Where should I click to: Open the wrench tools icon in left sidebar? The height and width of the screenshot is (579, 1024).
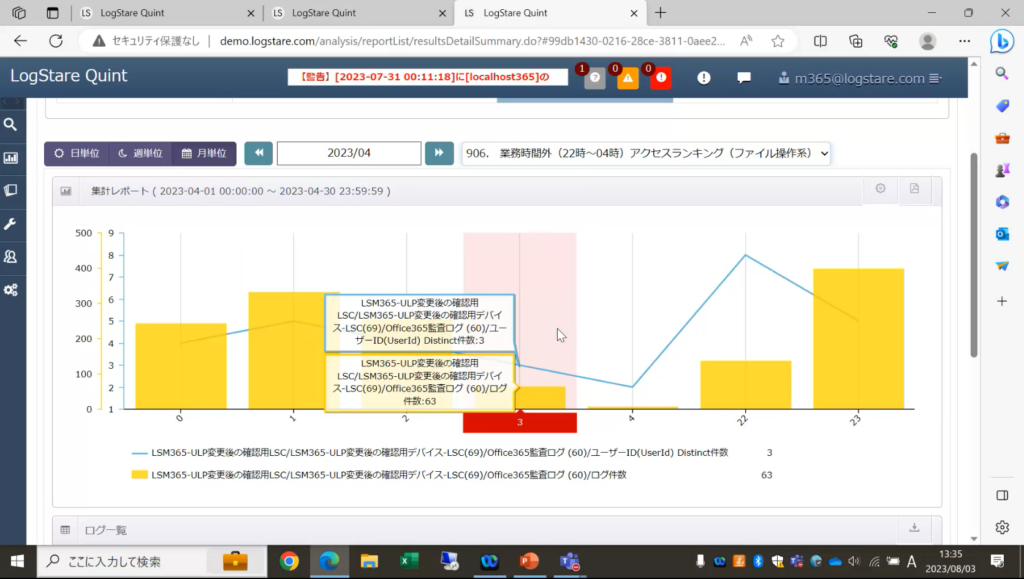(x=10, y=224)
